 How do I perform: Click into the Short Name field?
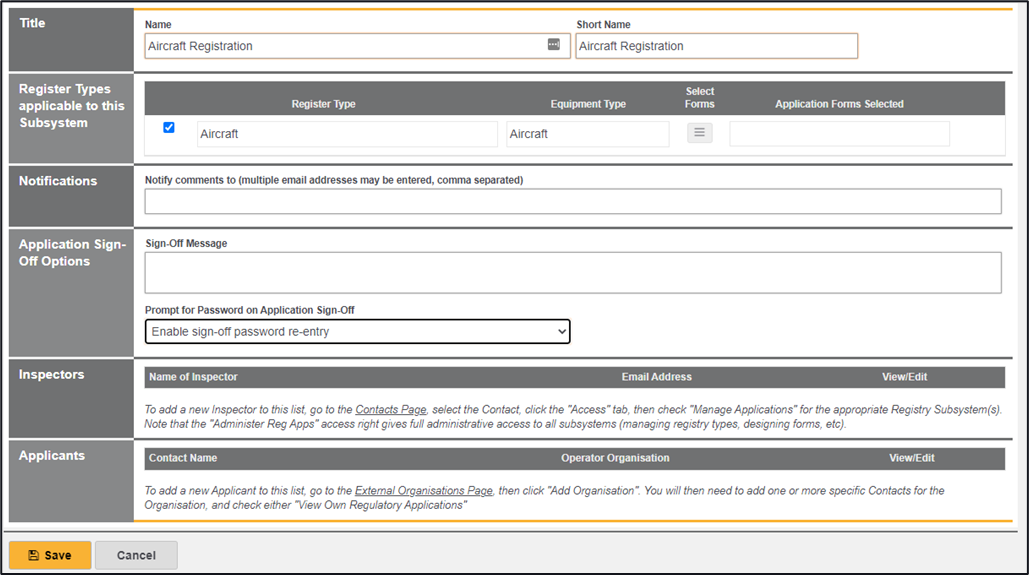point(716,46)
